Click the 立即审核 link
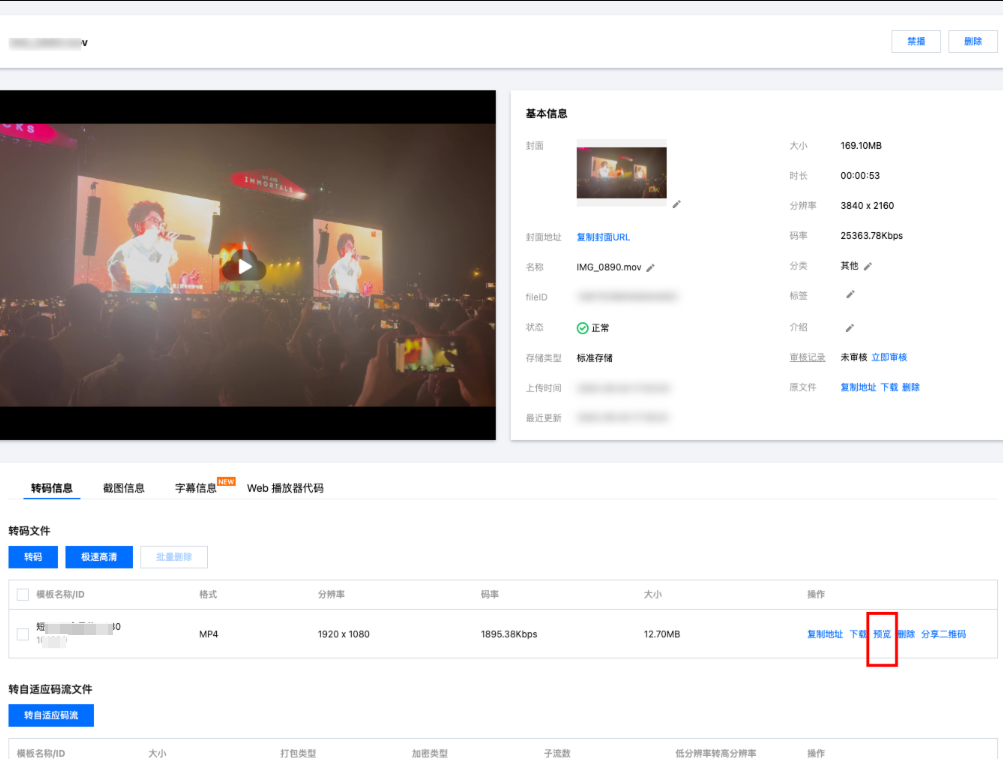This screenshot has height=759, width=1003. pos(889,357)
